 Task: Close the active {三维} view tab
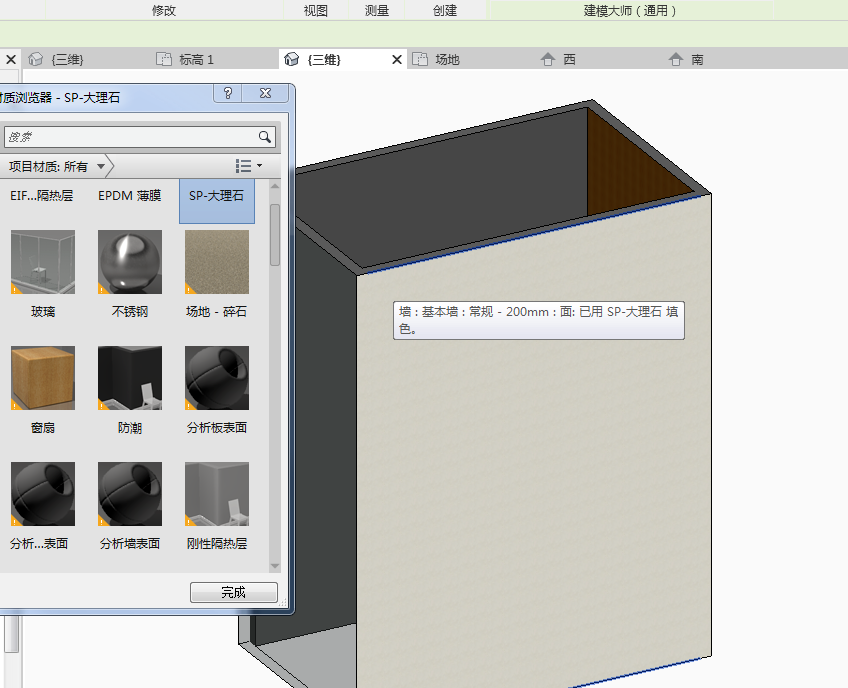pyautogui.click(x=397, y=60)
